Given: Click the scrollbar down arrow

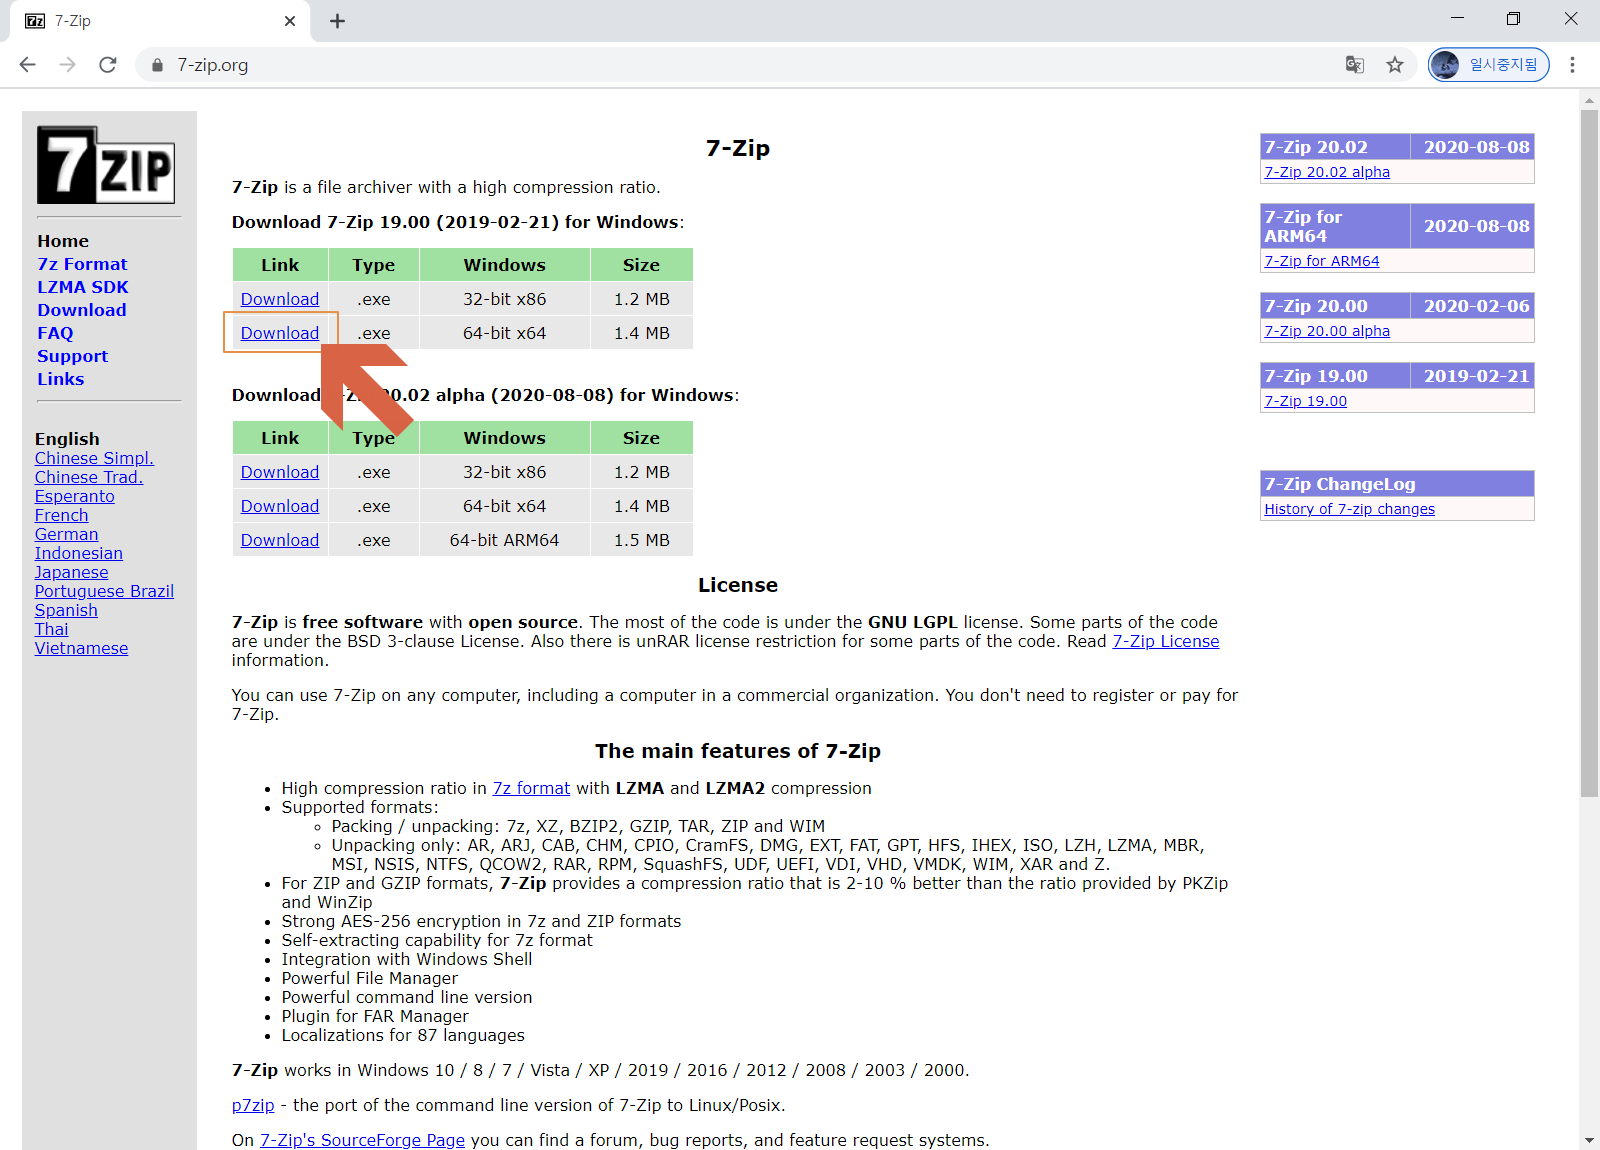Looking at the screenshot, I should [1589, 1140].
